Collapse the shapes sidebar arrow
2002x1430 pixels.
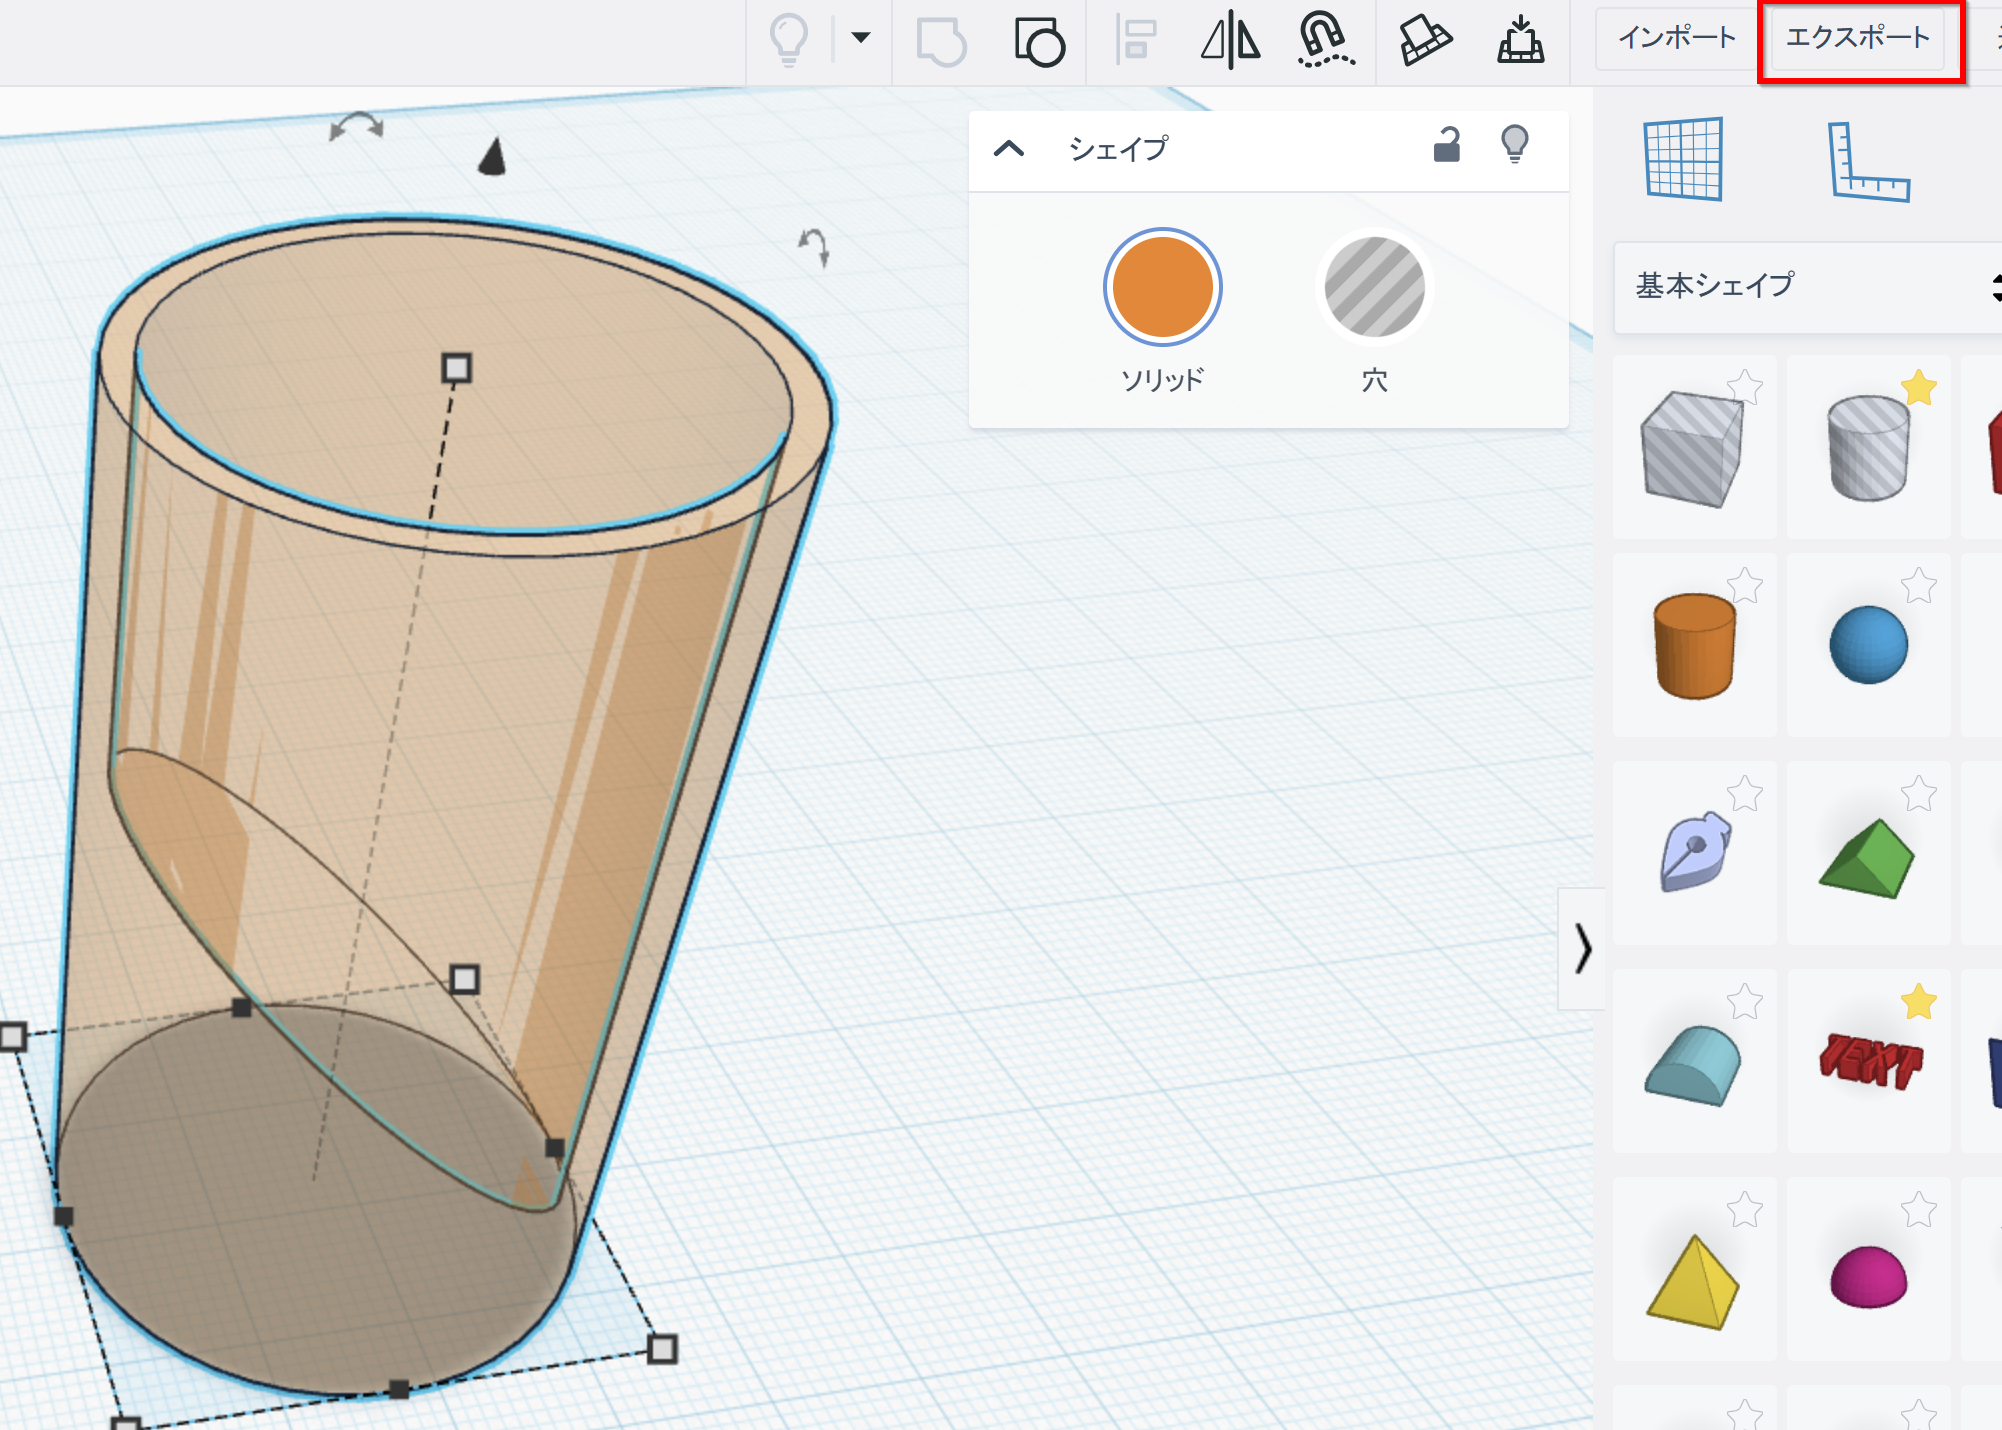coord(1582,949)
